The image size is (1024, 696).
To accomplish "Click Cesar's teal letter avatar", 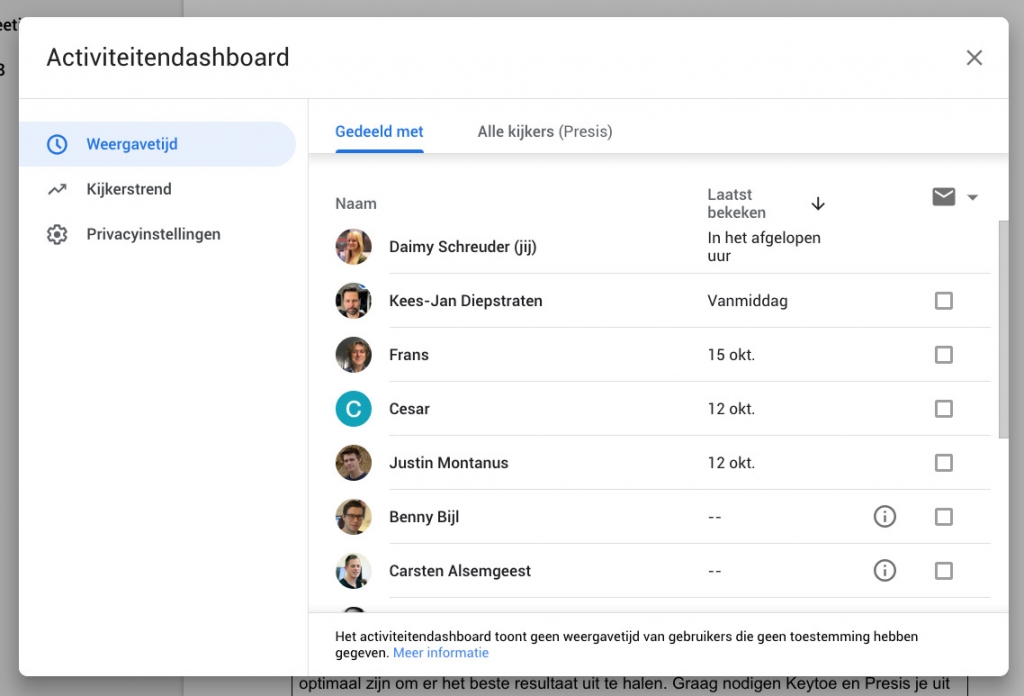I will [353, 409].
